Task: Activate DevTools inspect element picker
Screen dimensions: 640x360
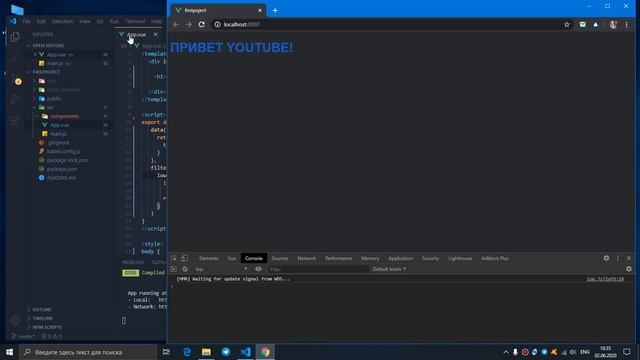Action: (x=174, y=258)
